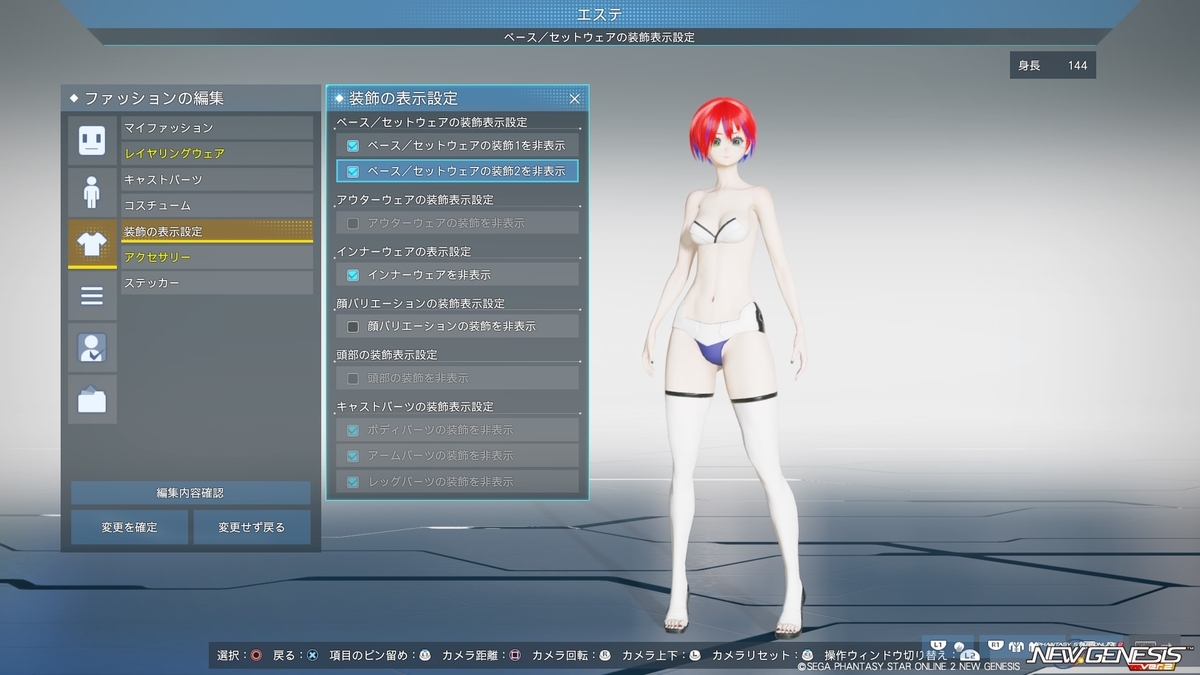Click 変更せず戻る button
This screenshot has width=1200, height=675.
251,527
